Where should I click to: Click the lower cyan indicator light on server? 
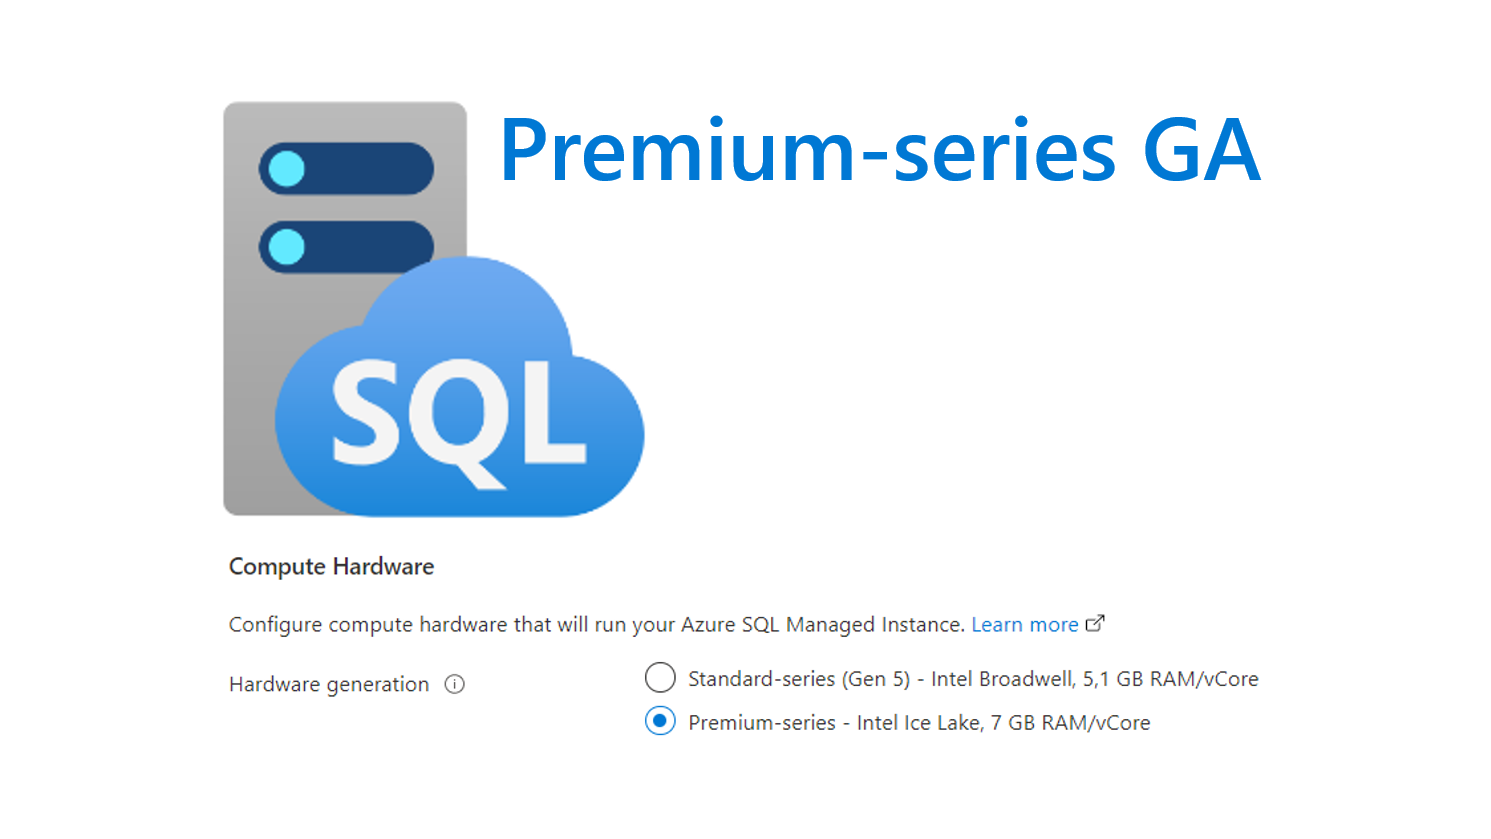[x=287, y=247]
